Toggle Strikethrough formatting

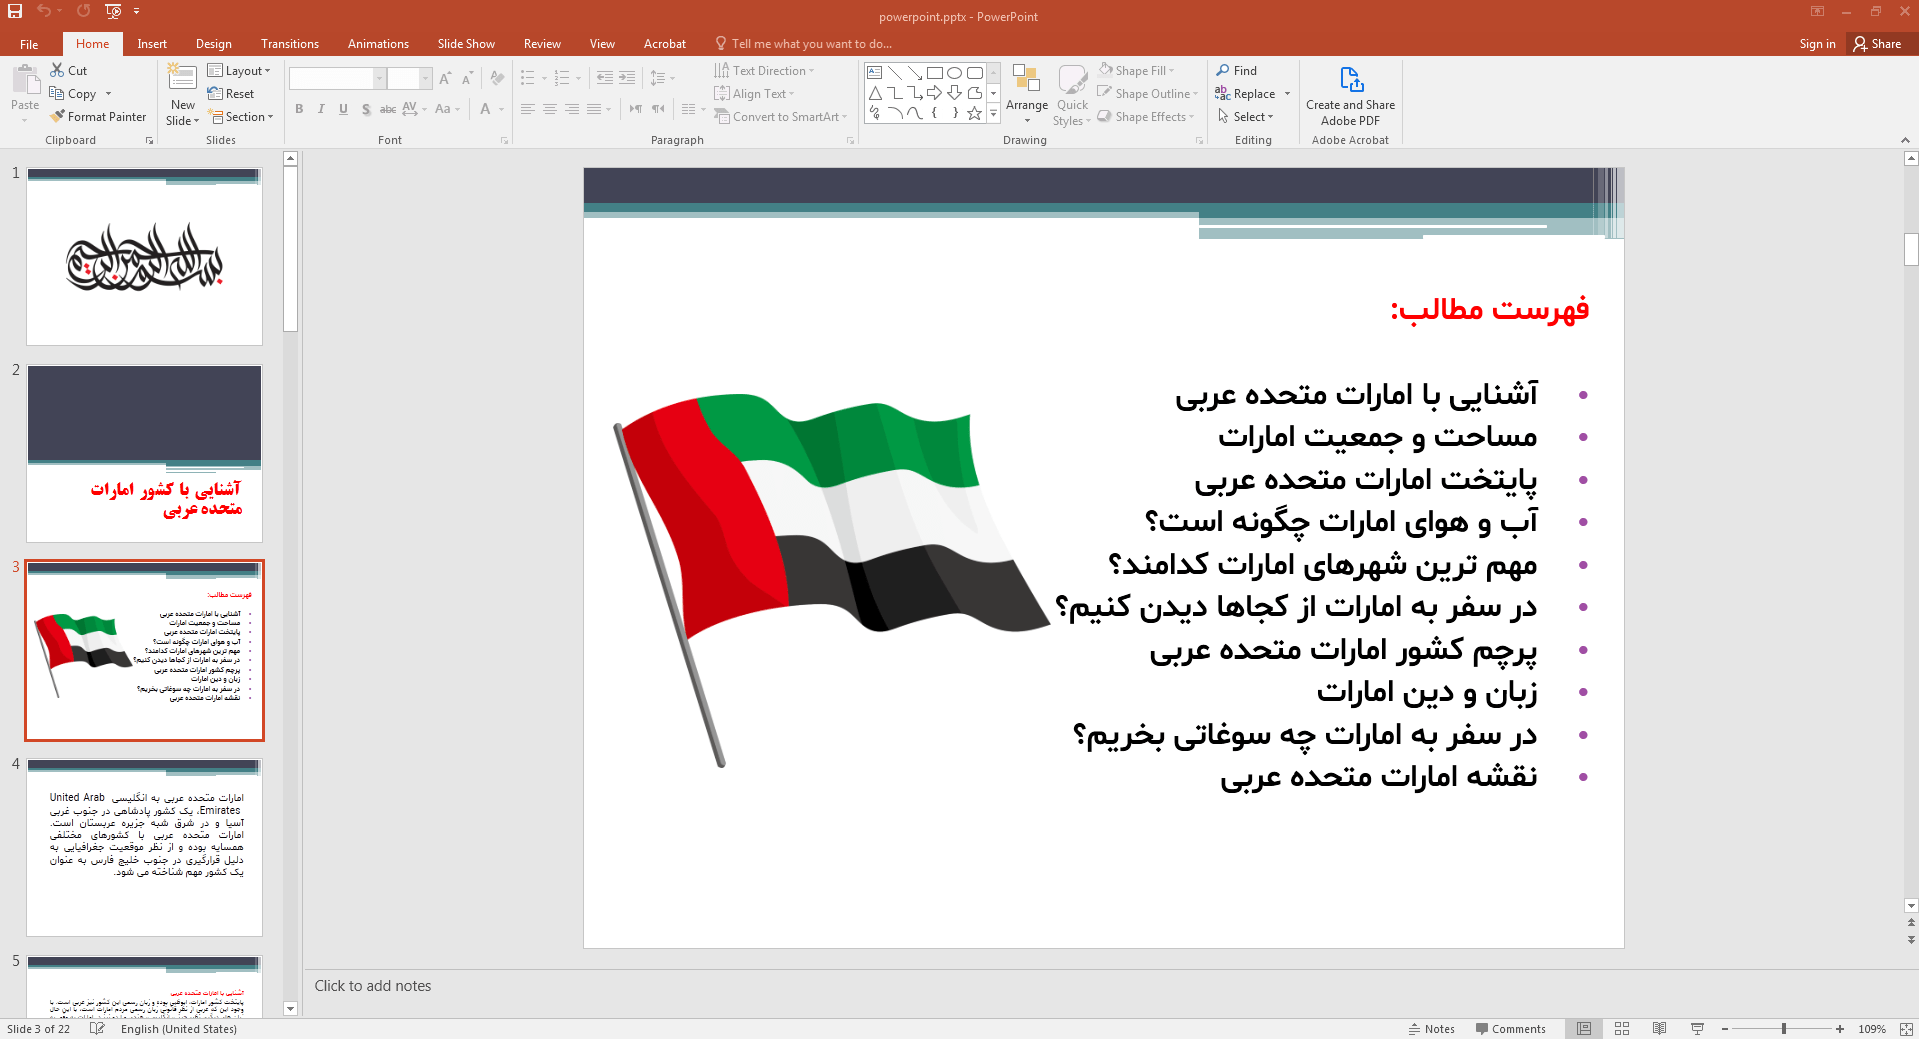388,109
